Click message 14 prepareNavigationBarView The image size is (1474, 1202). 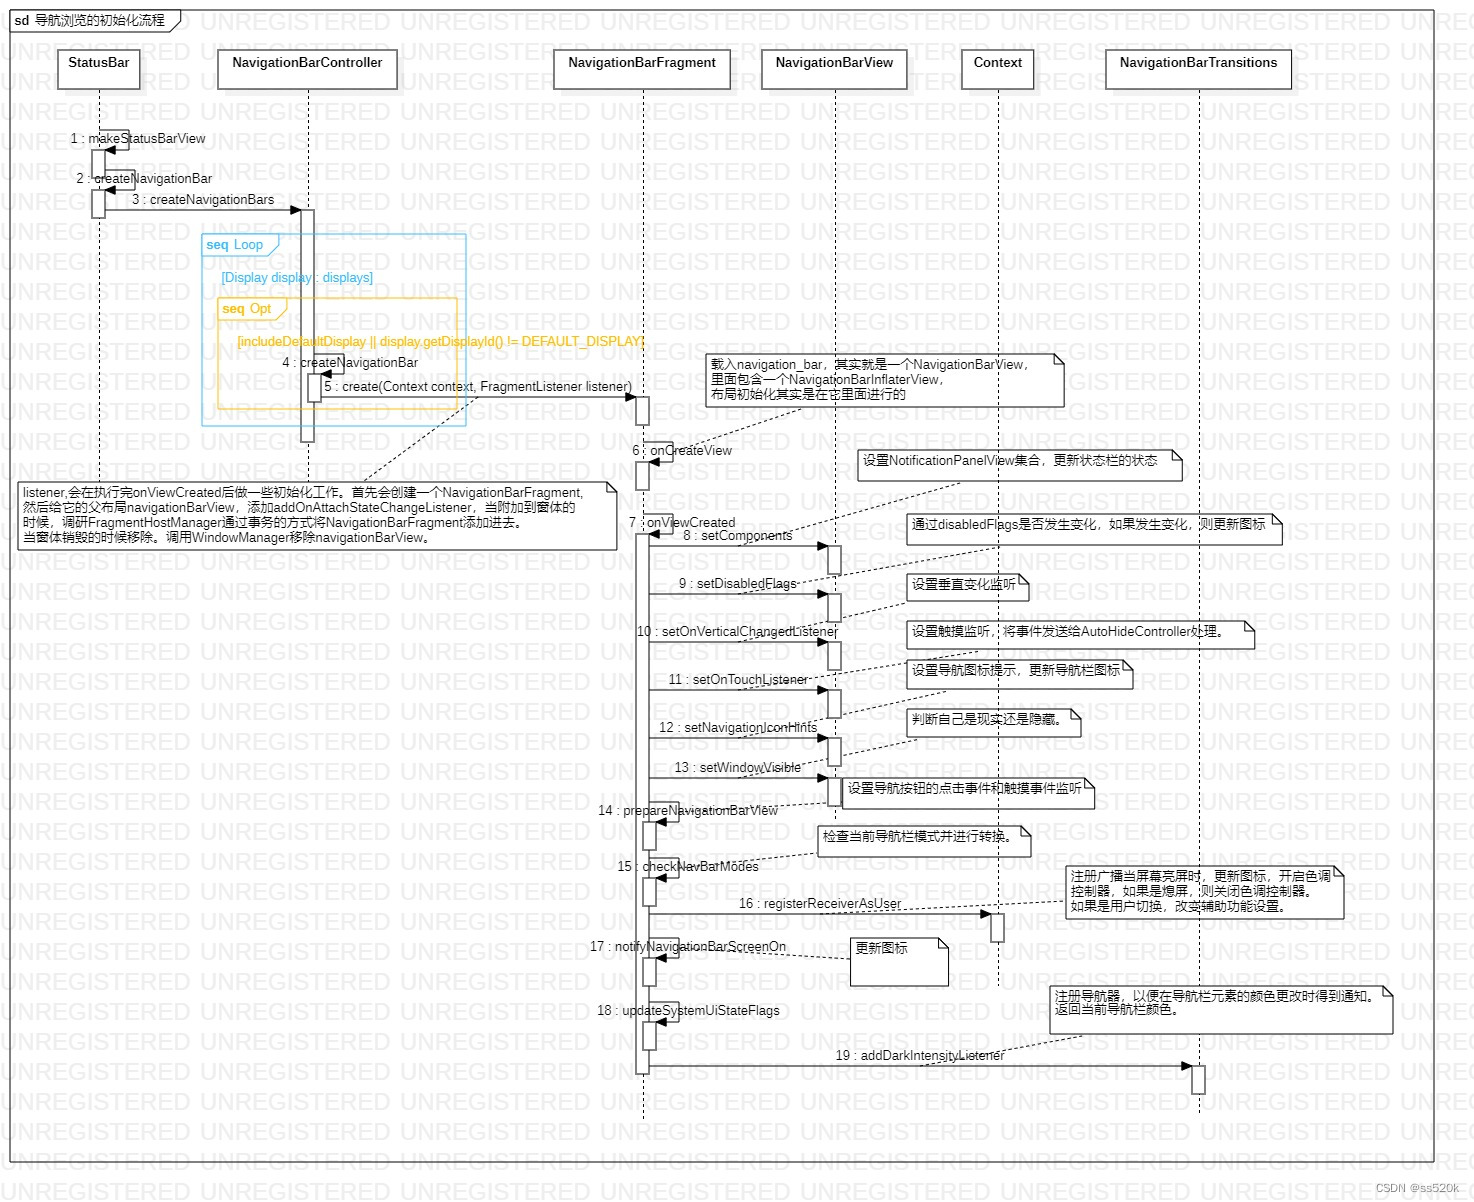click(x=688, y=811)
